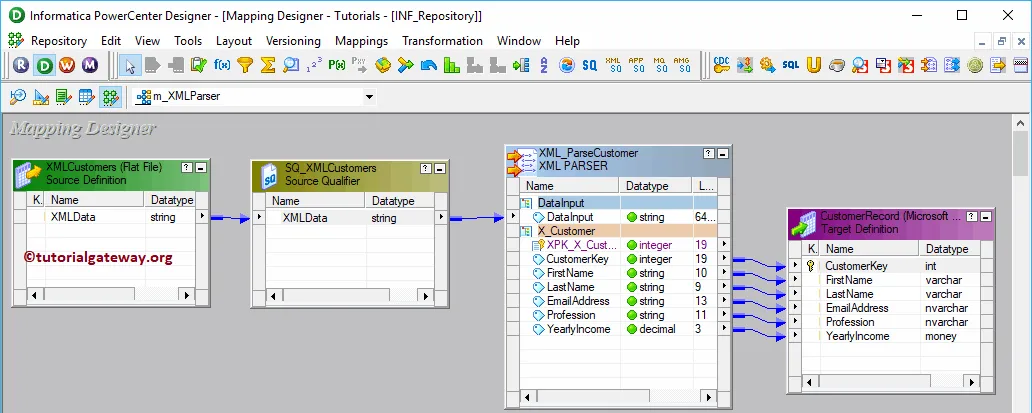This screenshot has width=1032, height=413.
Task: Open the Transformation menu
Action: click(442, 41)
